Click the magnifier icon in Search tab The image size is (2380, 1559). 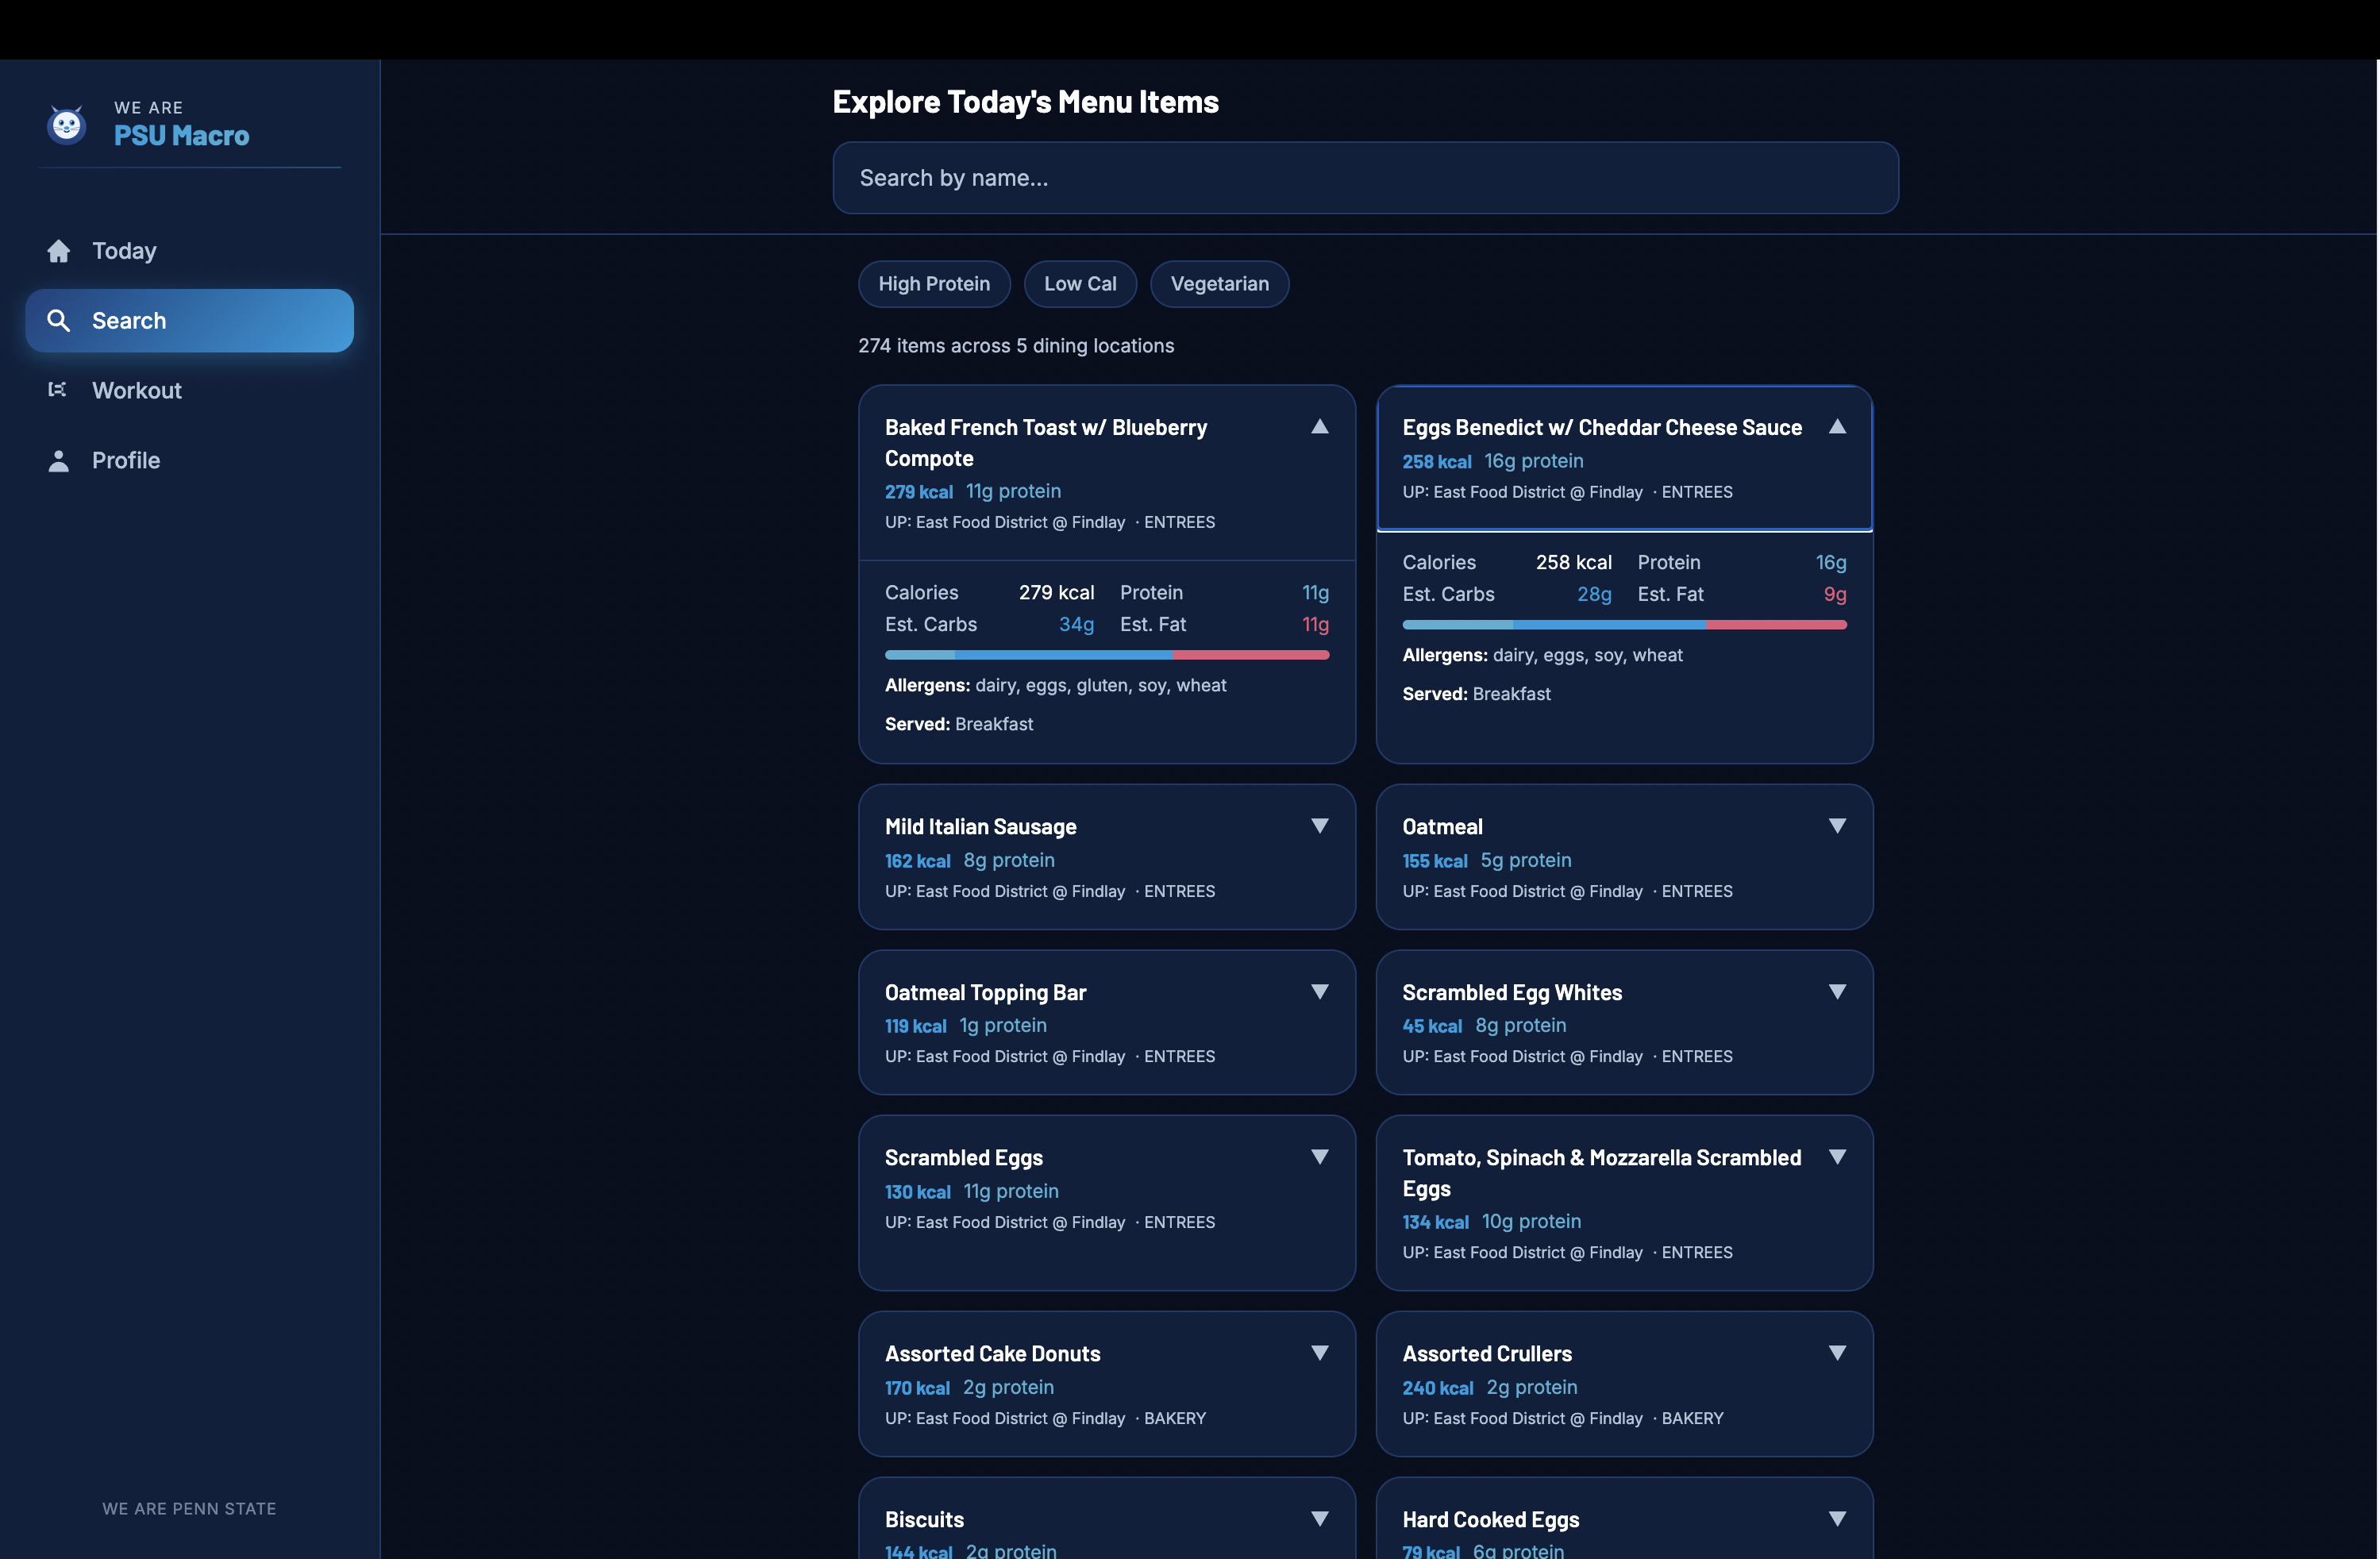click(x=59, y=320)
